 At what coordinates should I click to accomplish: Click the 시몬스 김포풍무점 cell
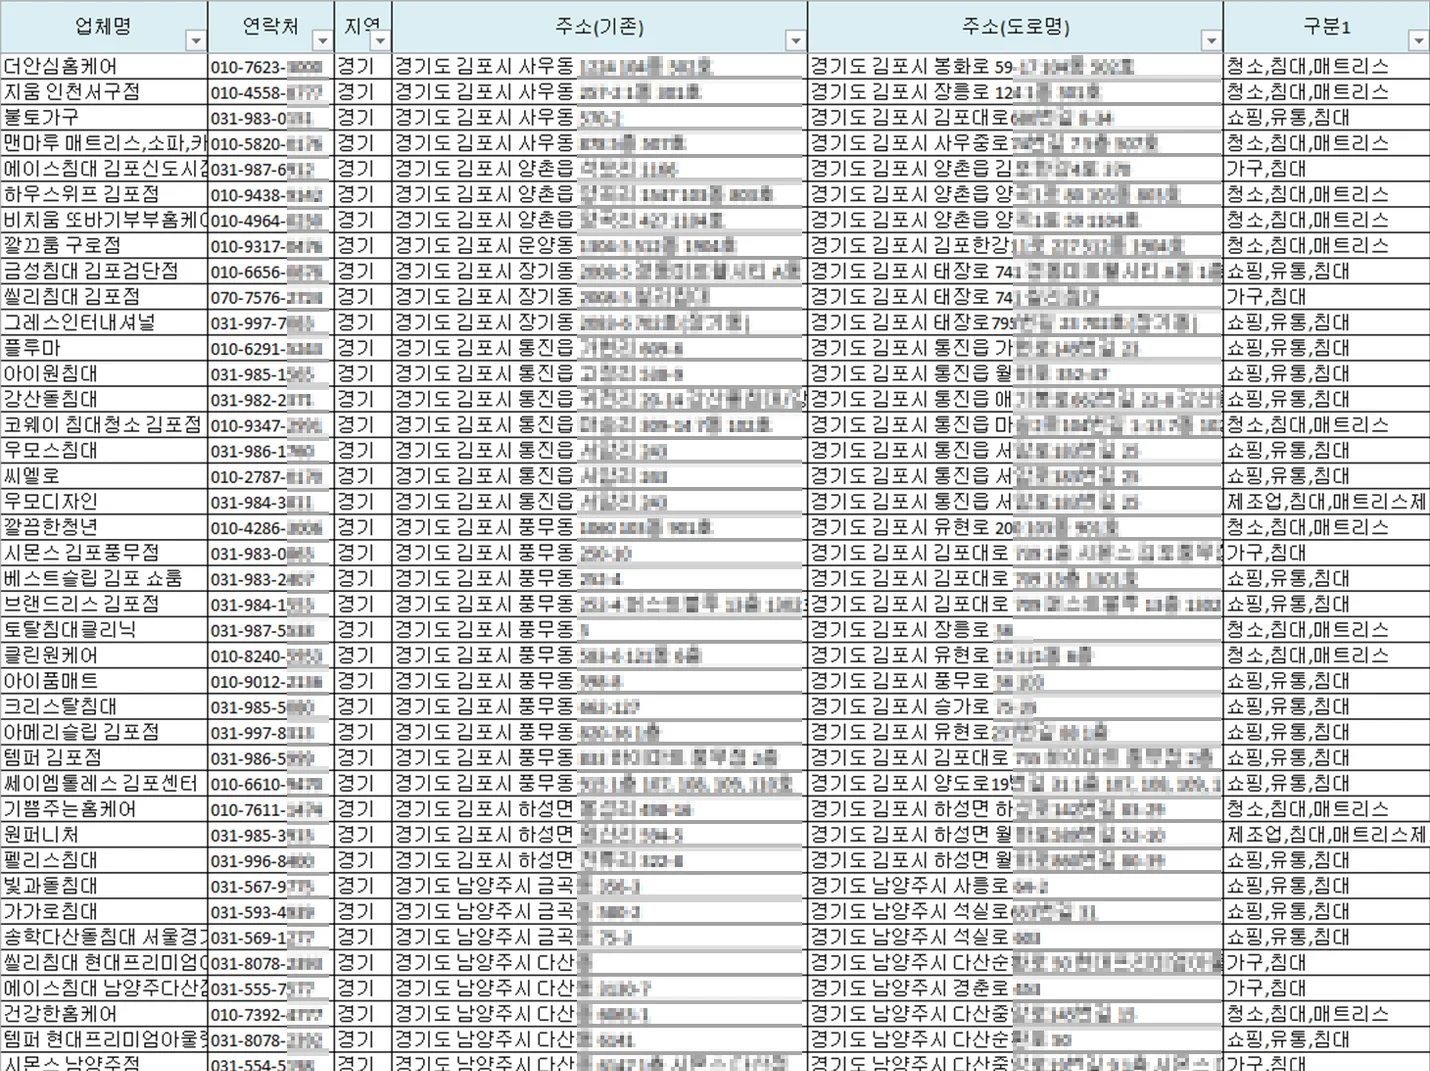click(104, 553)
